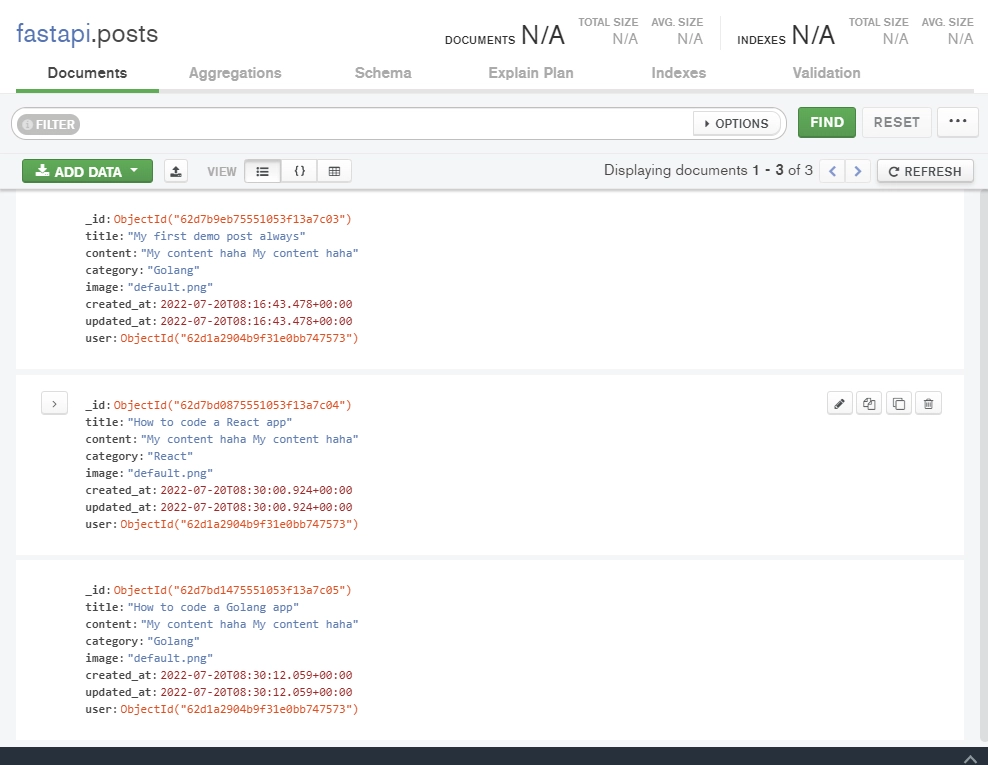This screenshot has width=988, height=765.
Task: Run the FIND query
Action: (826, 122)
